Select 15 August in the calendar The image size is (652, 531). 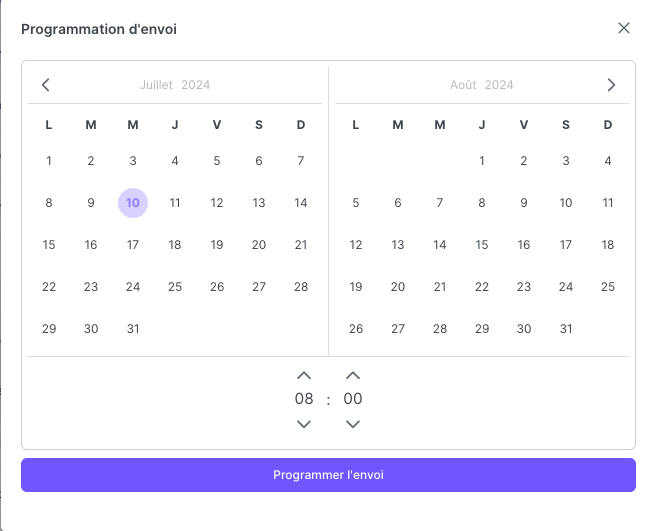click(x=482, y=245)
